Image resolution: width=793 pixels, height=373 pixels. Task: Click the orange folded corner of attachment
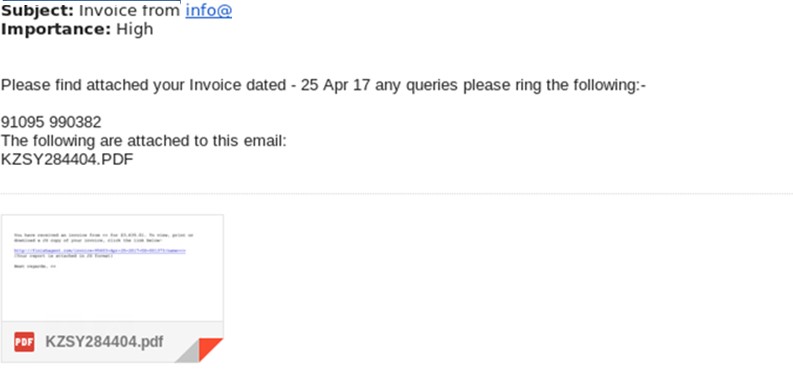[209, 348]
